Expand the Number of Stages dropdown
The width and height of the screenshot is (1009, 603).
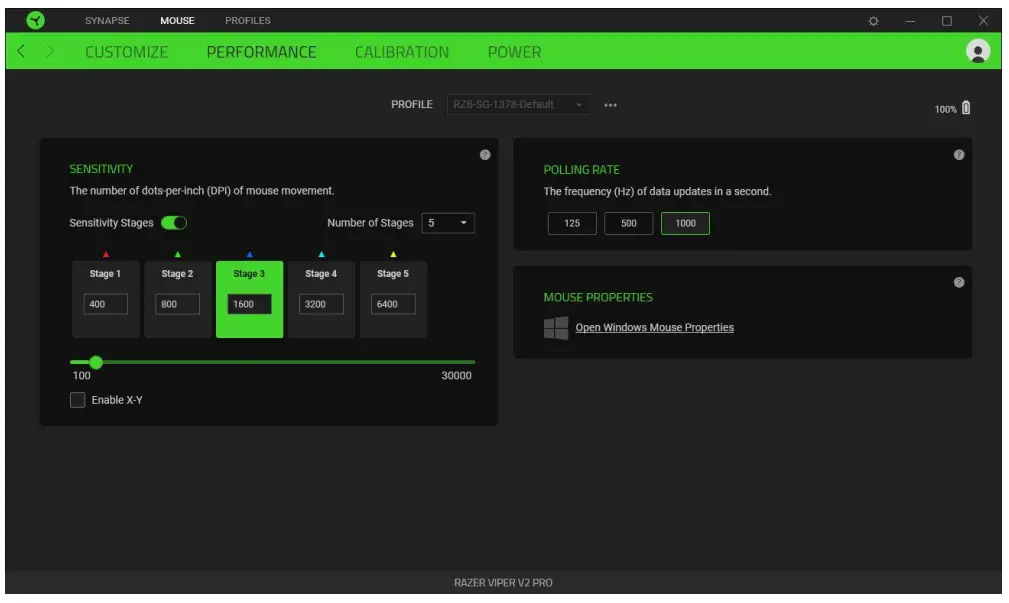(448, 223)
